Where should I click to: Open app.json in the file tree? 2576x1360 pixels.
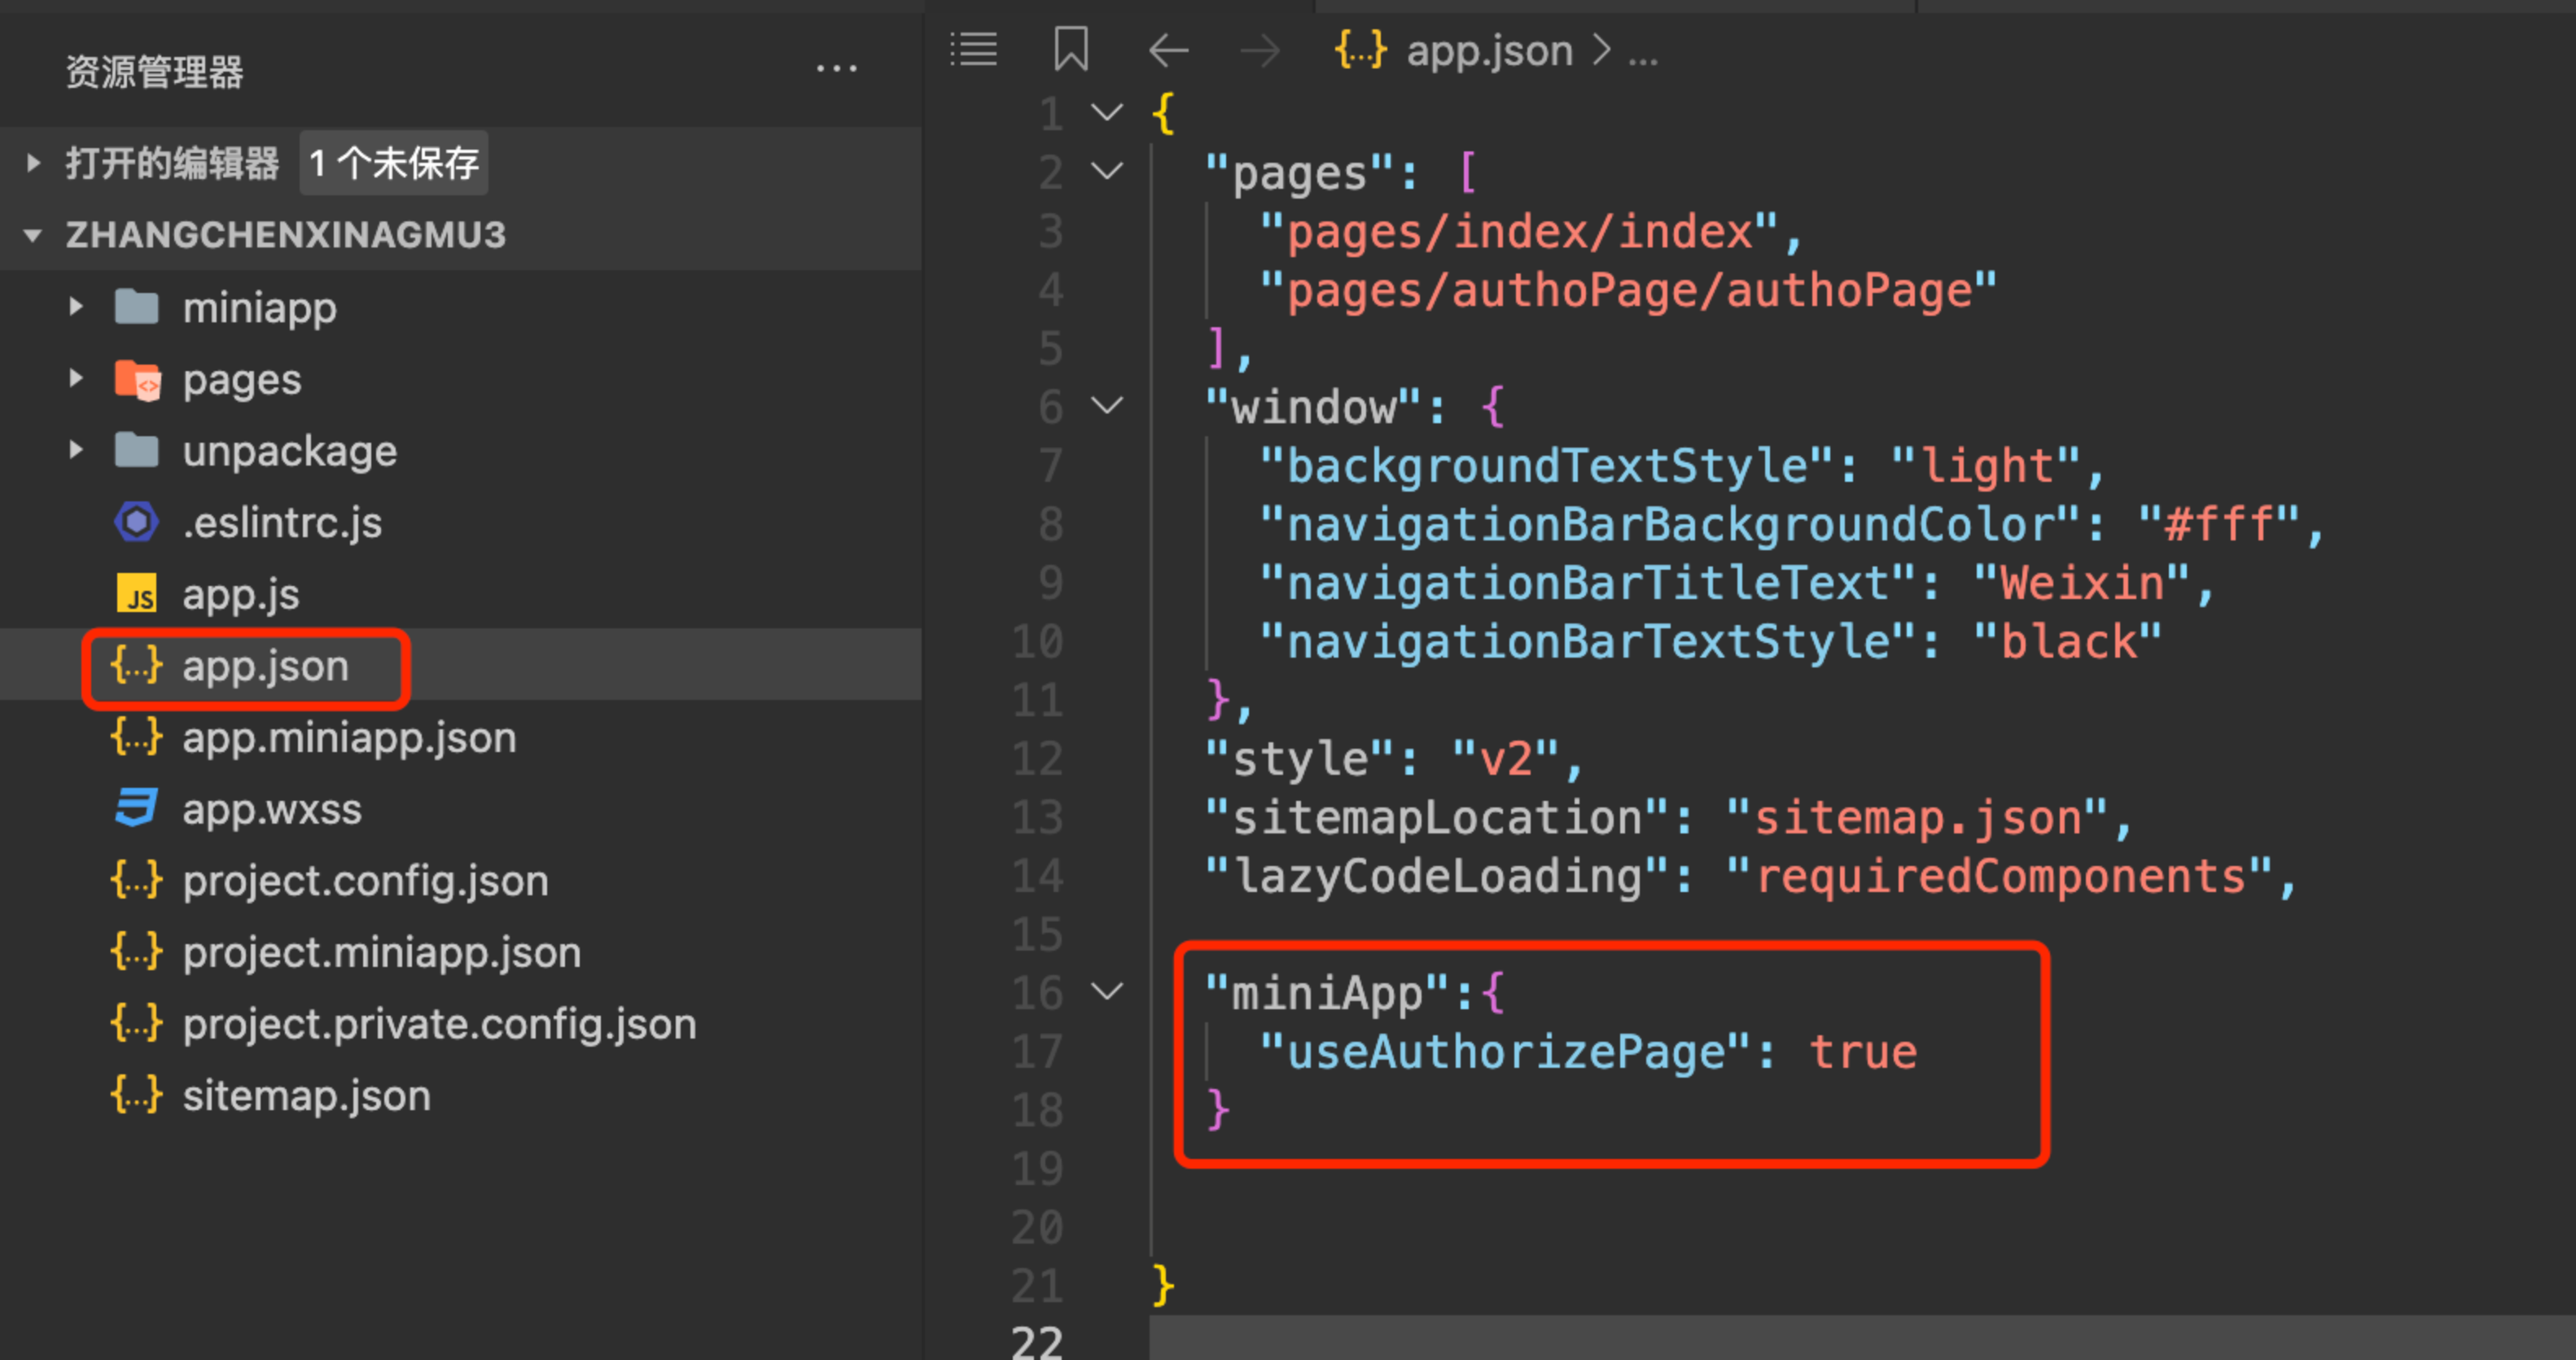pyautogui.click(x=266, y=666)
